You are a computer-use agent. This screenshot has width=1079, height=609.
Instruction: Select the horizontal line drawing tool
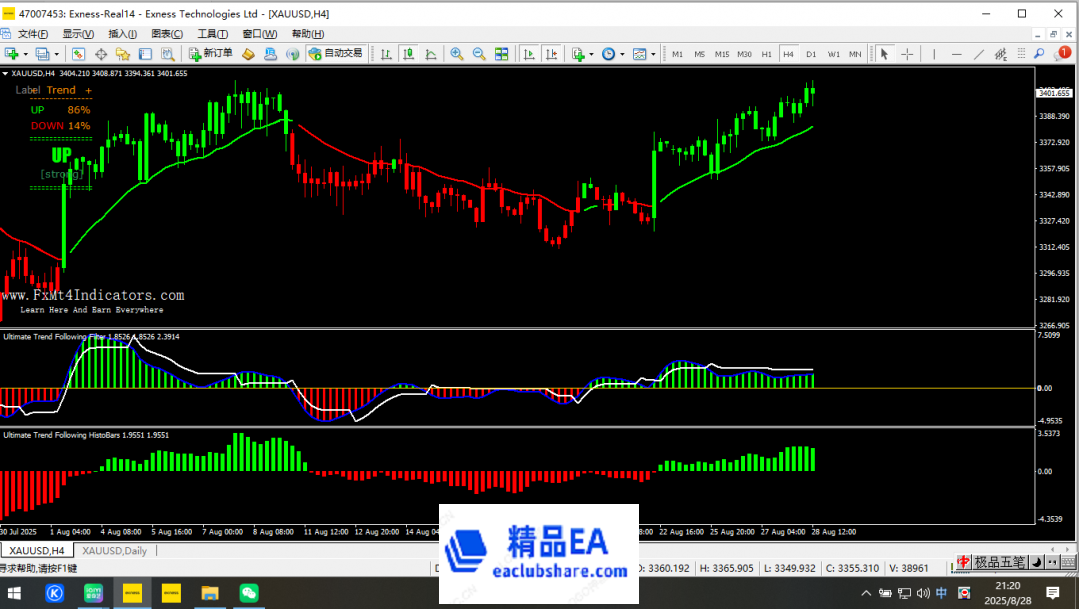tap(957, 53)
